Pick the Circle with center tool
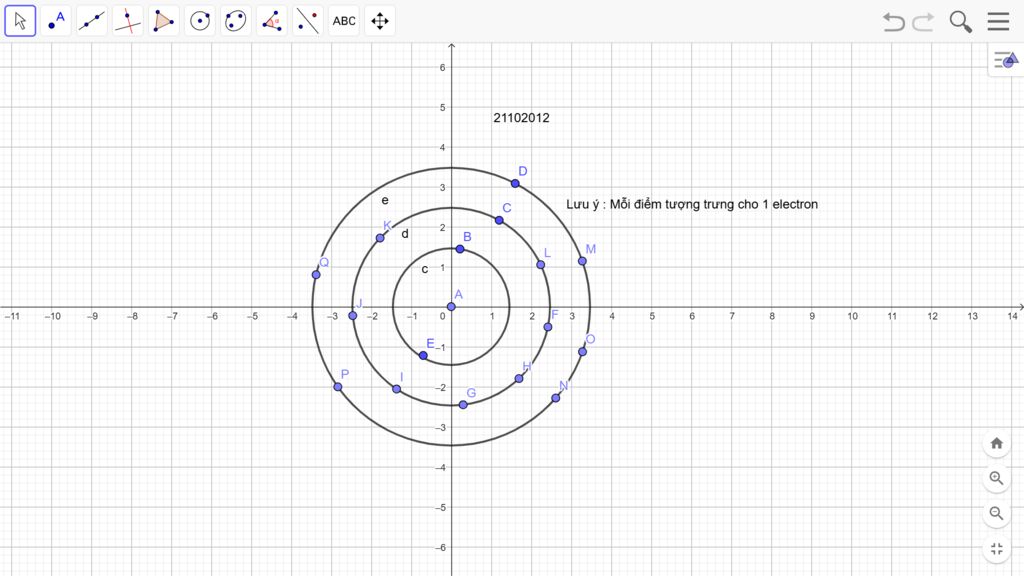This screenshot has height=576, width=1024. tap(200, 20)
